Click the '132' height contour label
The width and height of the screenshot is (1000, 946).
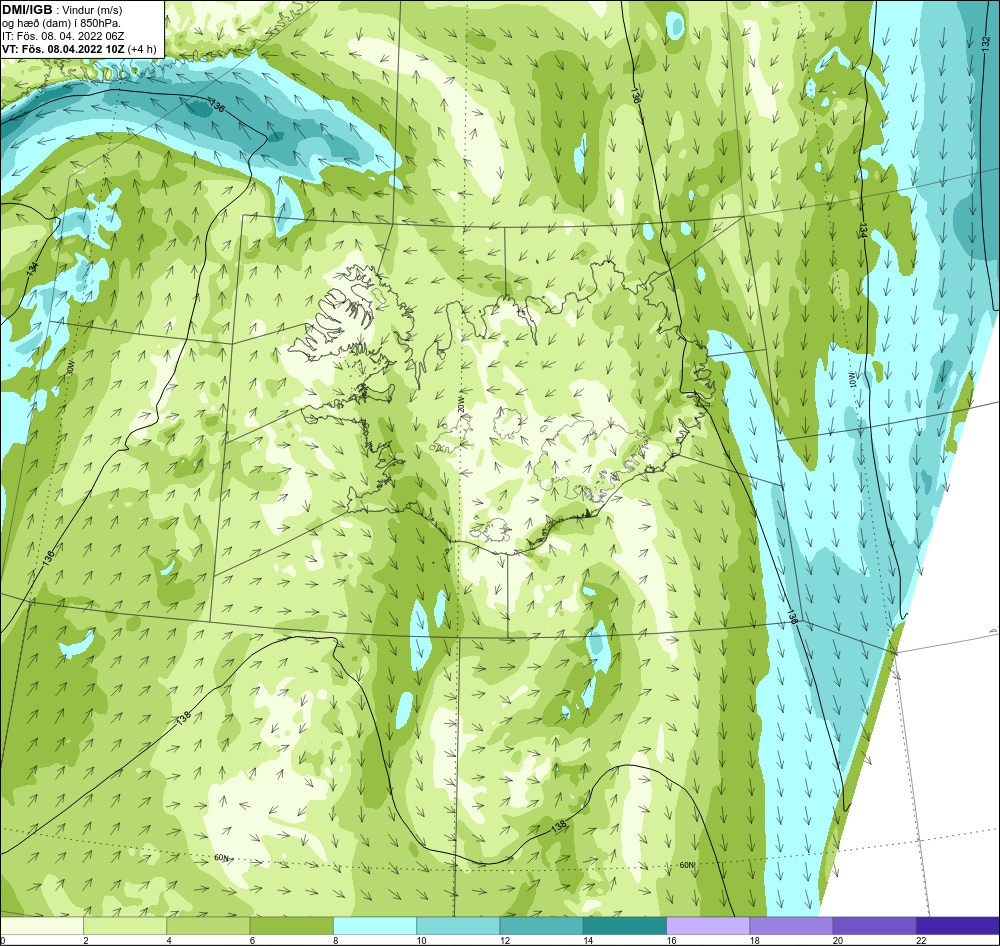986,44
